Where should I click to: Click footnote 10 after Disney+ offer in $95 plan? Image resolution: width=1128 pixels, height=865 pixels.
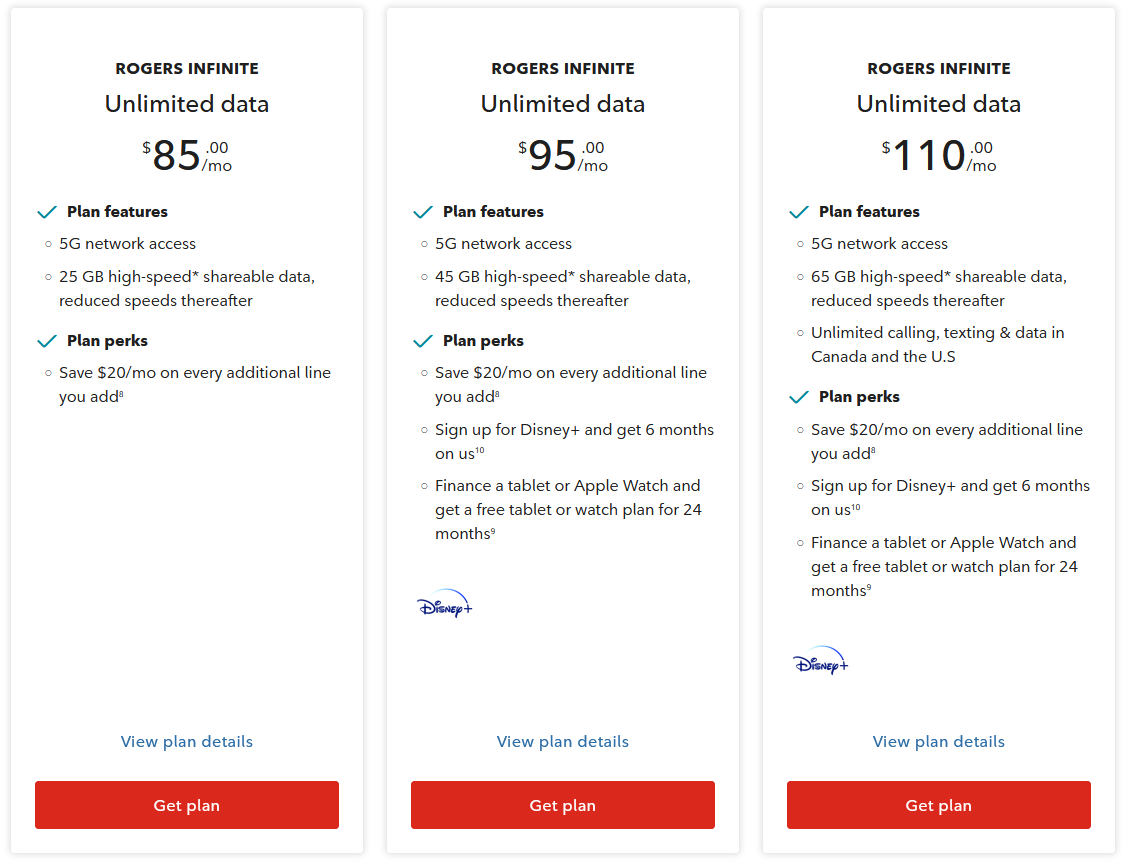(x=480, y=451)
